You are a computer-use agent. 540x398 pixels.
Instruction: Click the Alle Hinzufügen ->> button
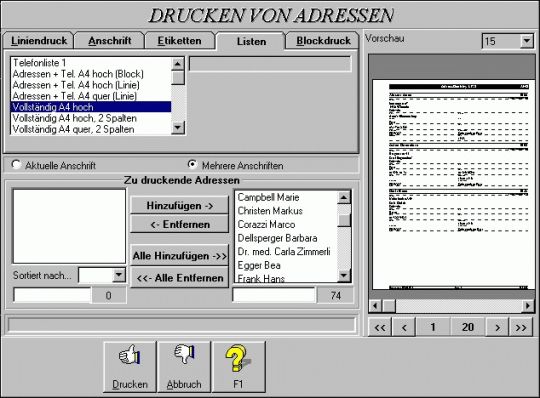coord(179,256)
